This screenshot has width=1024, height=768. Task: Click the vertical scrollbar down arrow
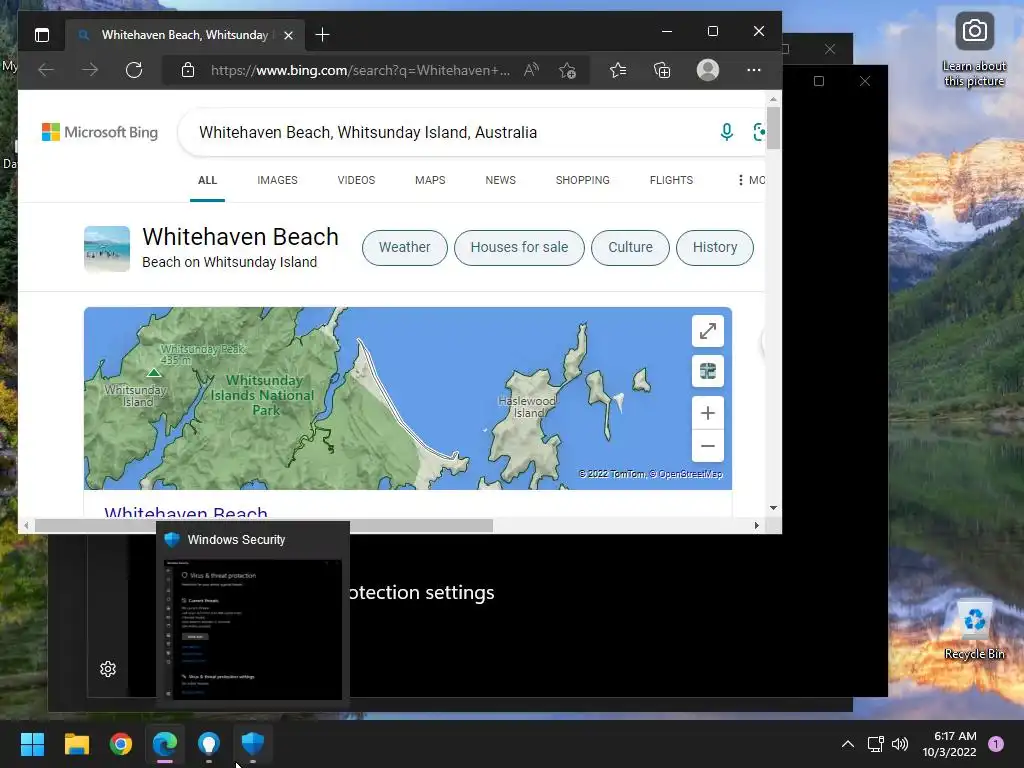point(773,507)
